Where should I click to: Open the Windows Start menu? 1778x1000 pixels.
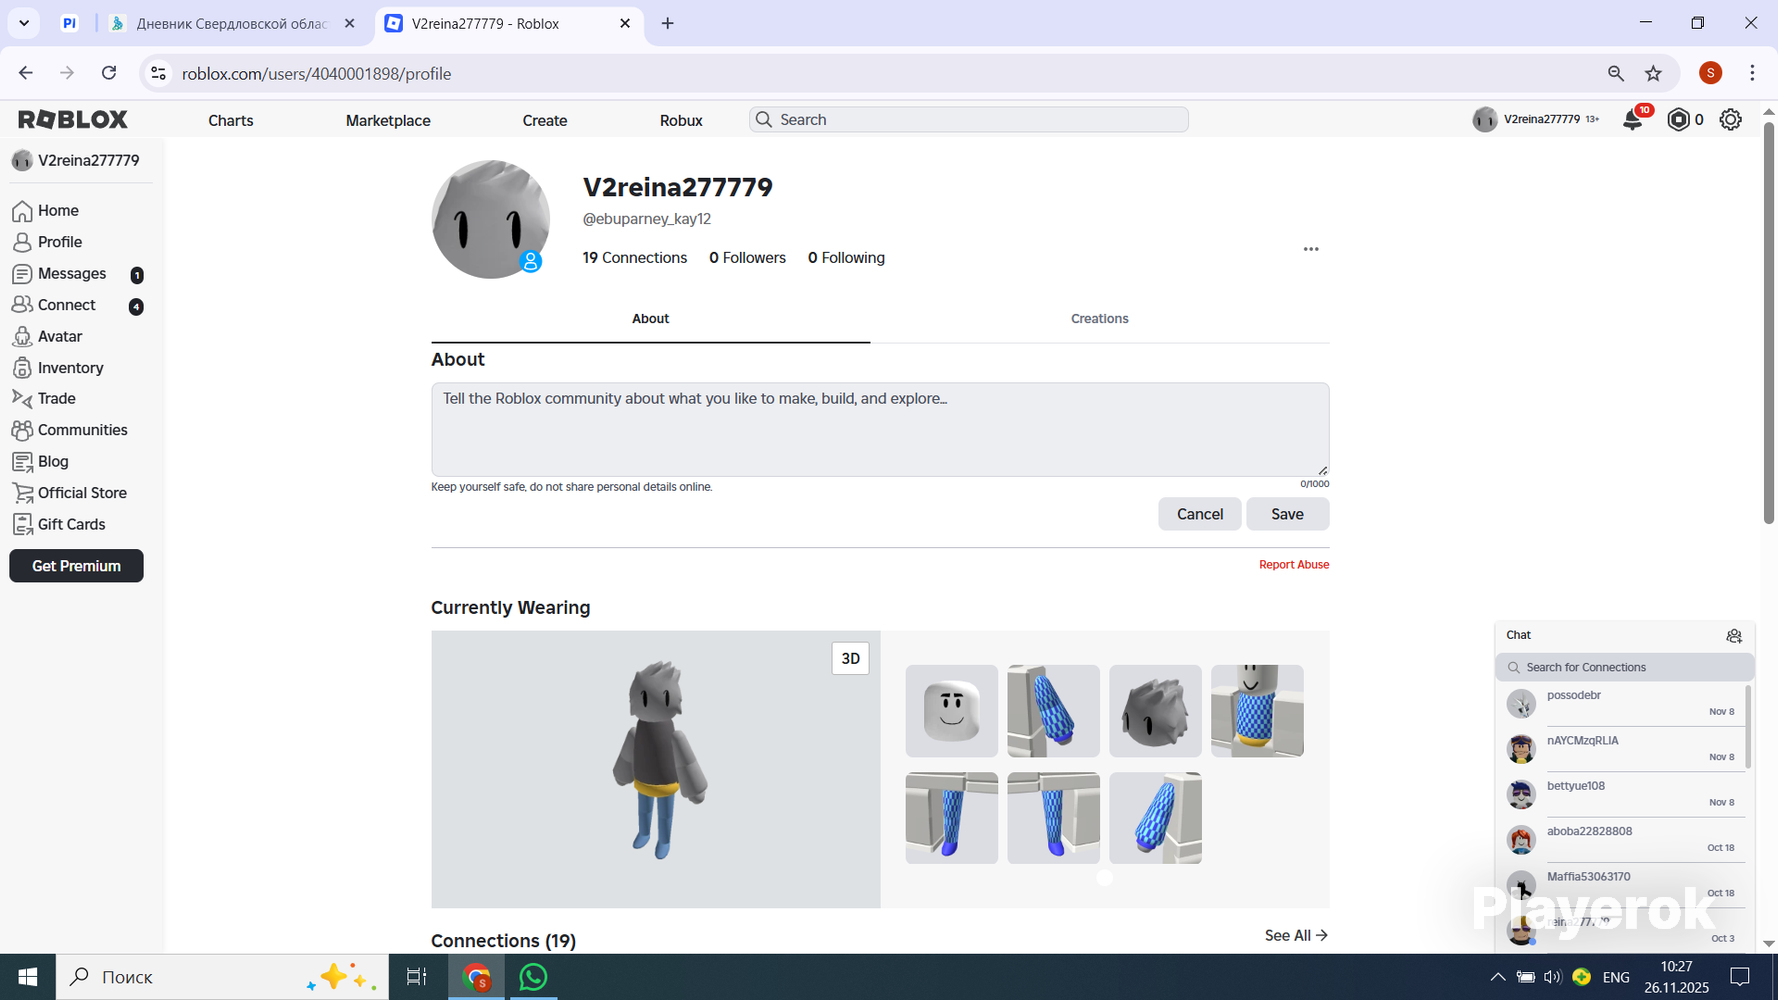pyautogui.click(x=28, y=977)
